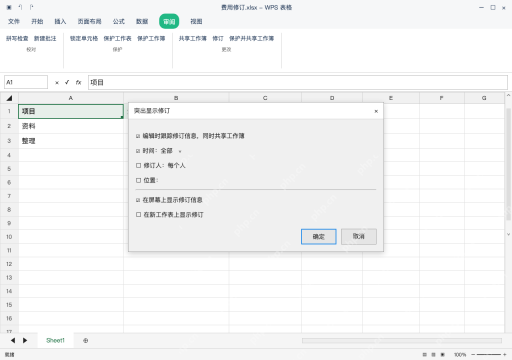512x360 pixels.
Task: Click the horizontal scrollbar at the bottom
Action: [402, 341]
